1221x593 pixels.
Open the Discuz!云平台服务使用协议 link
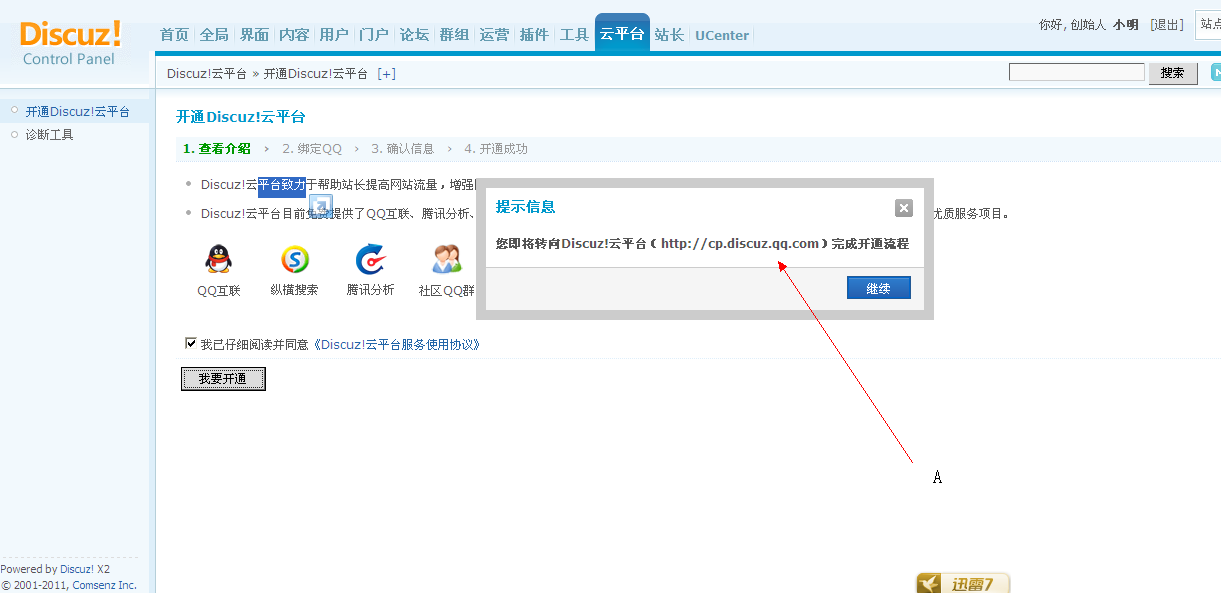[397, 345]
